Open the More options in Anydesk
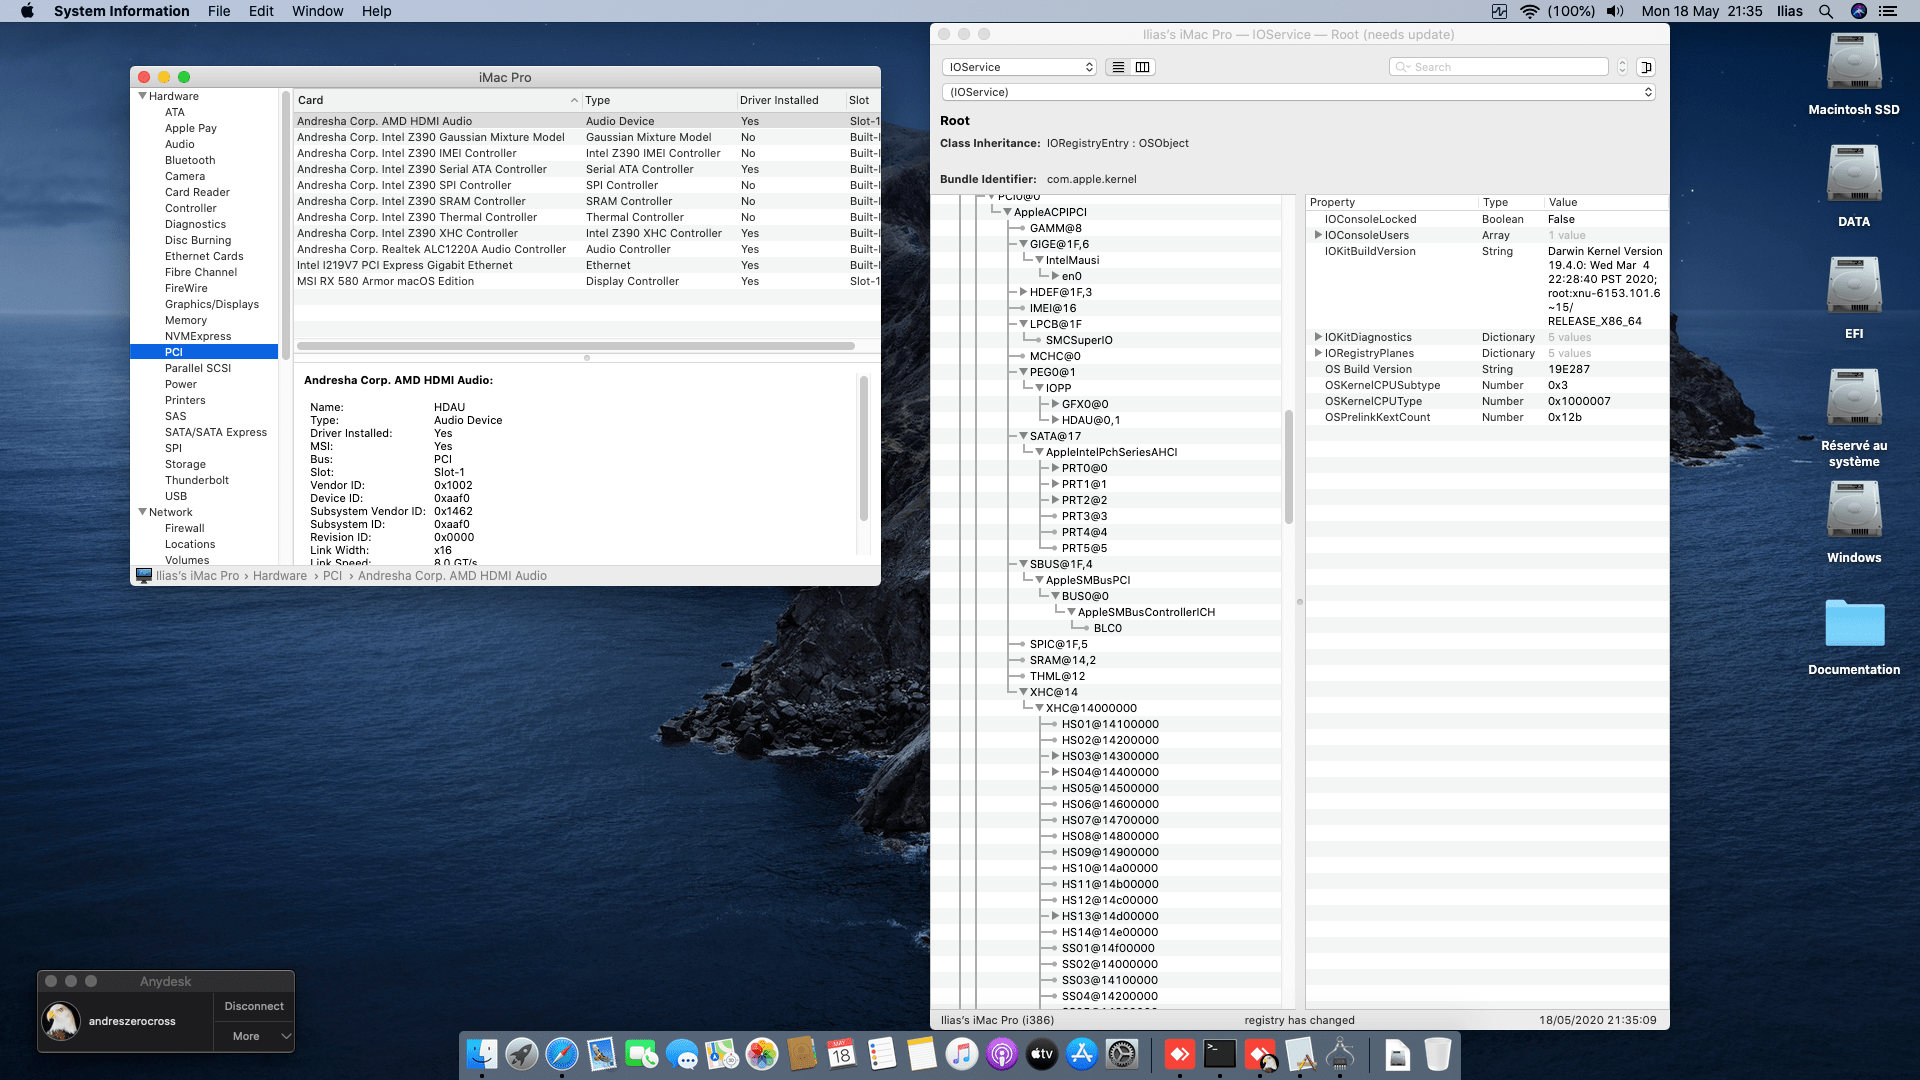Viewport: 1920px width, 1080px height. pos(254,1036)
